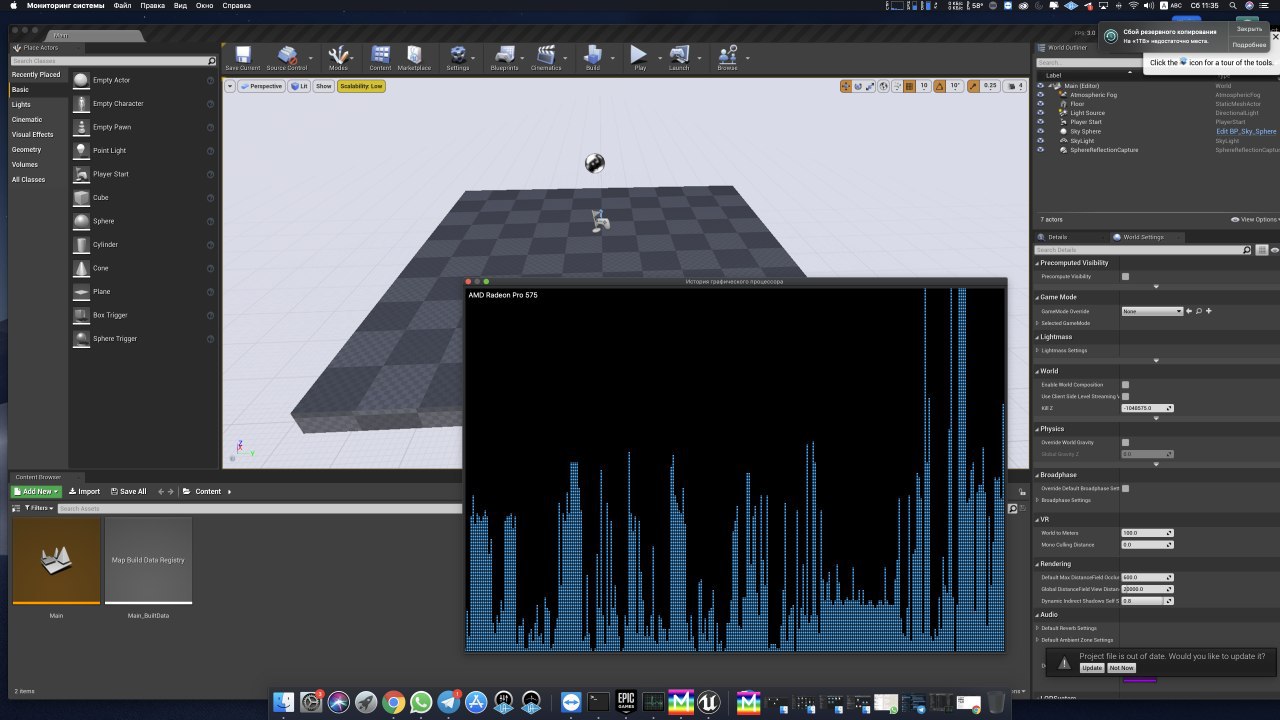This screenshot has height=720, width=1280.
Task: Click the Import button in Content Browser
Action: tap(84, 492)
